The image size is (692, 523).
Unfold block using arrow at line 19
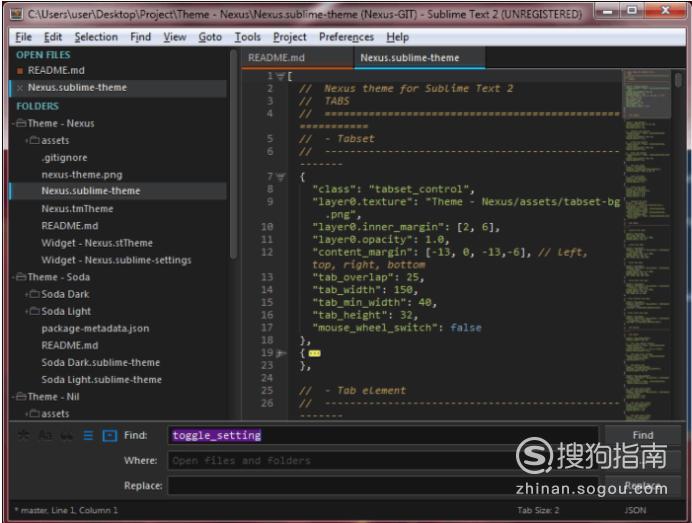281,353
